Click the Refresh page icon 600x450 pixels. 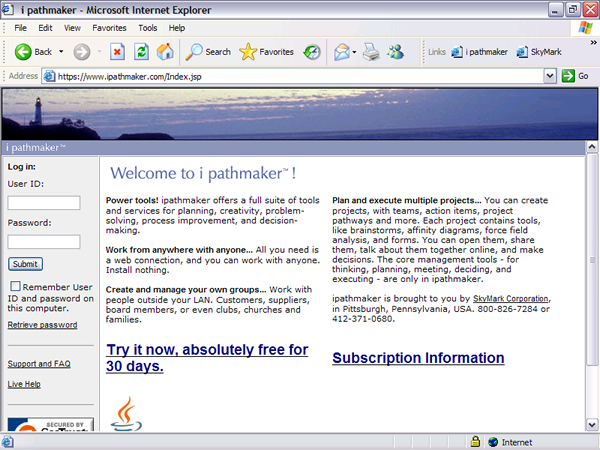click(x=141, y=52)
